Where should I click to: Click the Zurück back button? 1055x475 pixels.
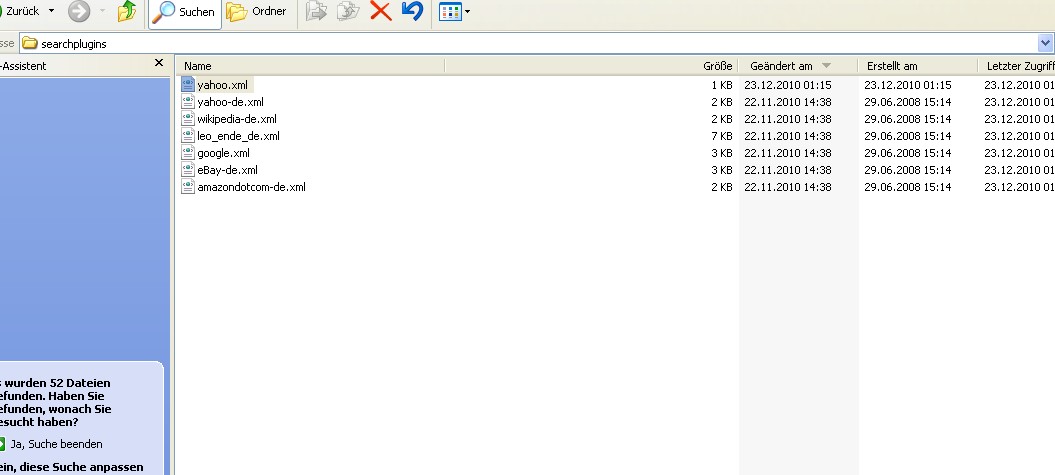tap(20, 11)
